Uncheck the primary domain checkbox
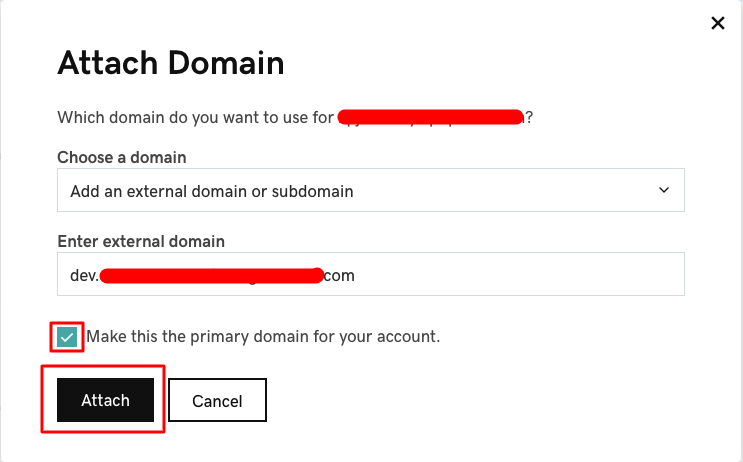The image size is (743, 462). click(67, 337)
